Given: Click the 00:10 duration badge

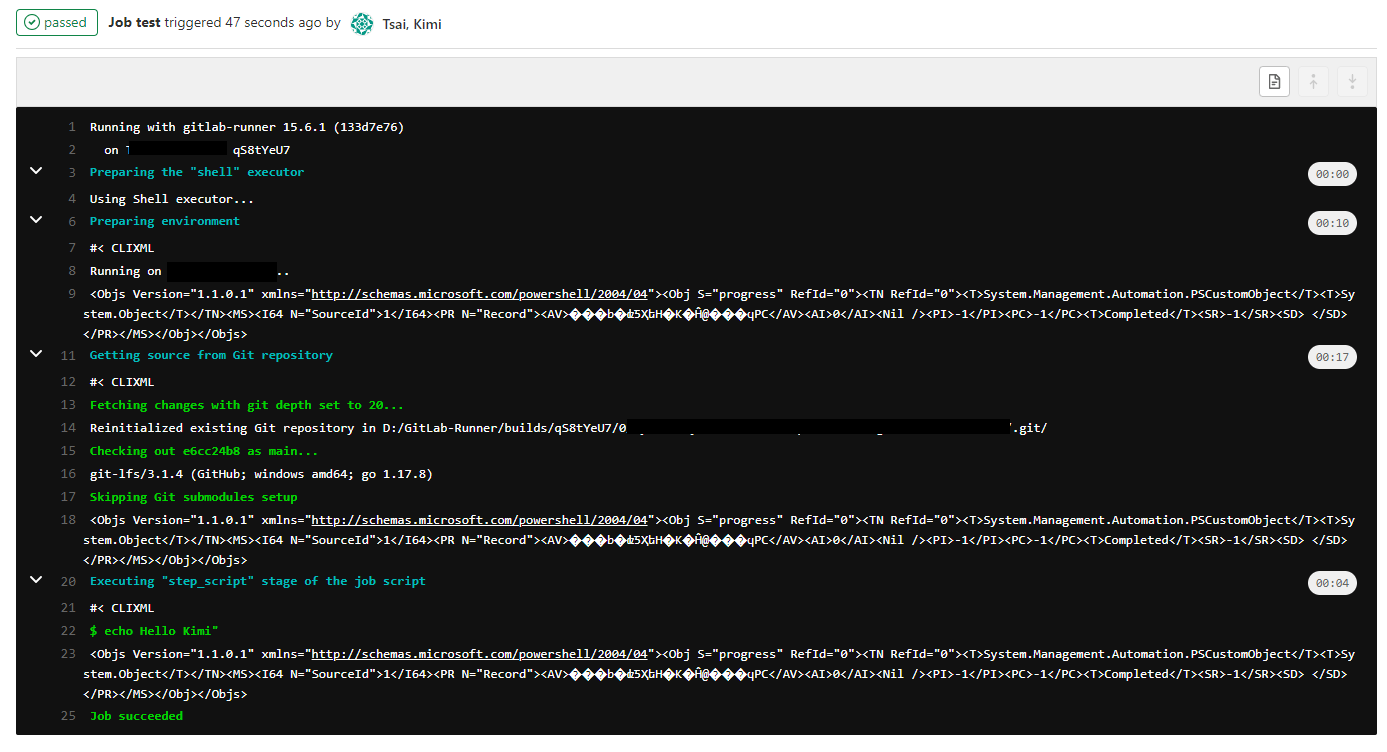Looking at the screenshot, I should [1332, 222].
